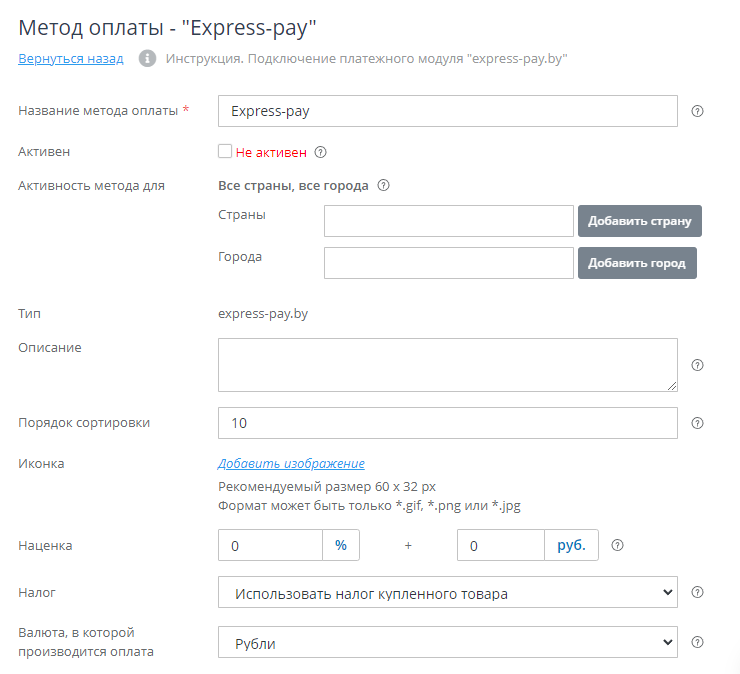Open the Налог dropdown list

[x=447, y=594]
